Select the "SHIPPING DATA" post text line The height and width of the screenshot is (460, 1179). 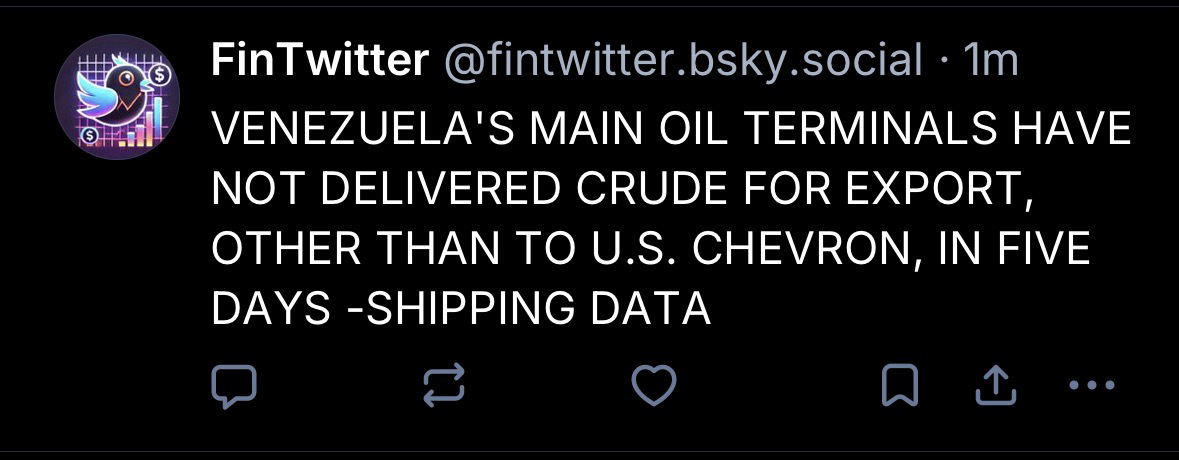coord(460,310)
